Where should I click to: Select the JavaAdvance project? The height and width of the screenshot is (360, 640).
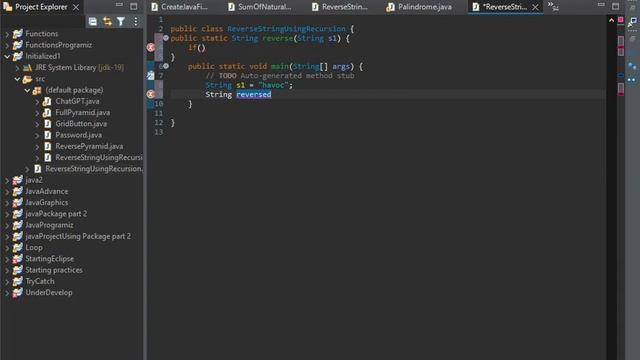[47, 191]
